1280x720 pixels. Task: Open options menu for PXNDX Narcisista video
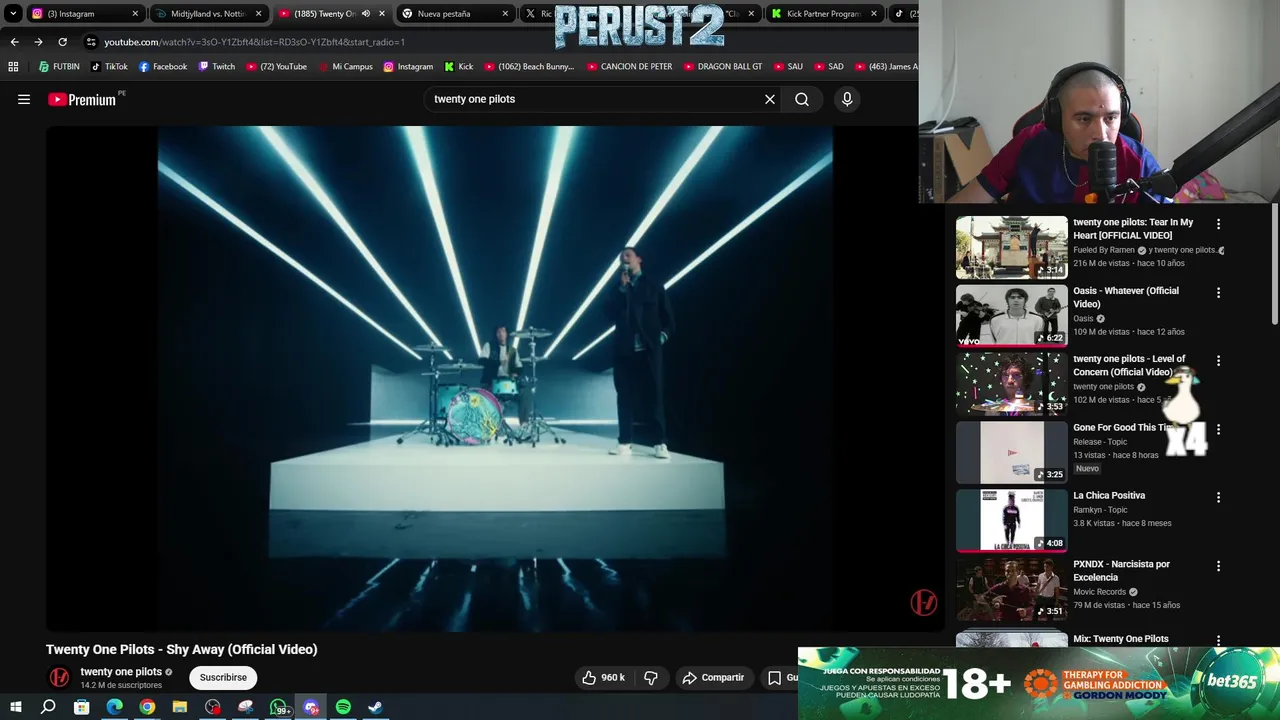point(1218,566)
